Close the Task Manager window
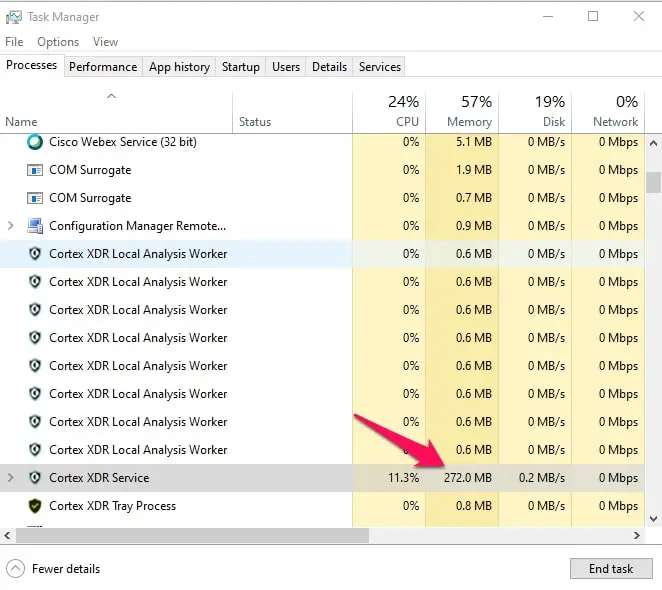This screenshot has width=662, height=590. (639, 16)
